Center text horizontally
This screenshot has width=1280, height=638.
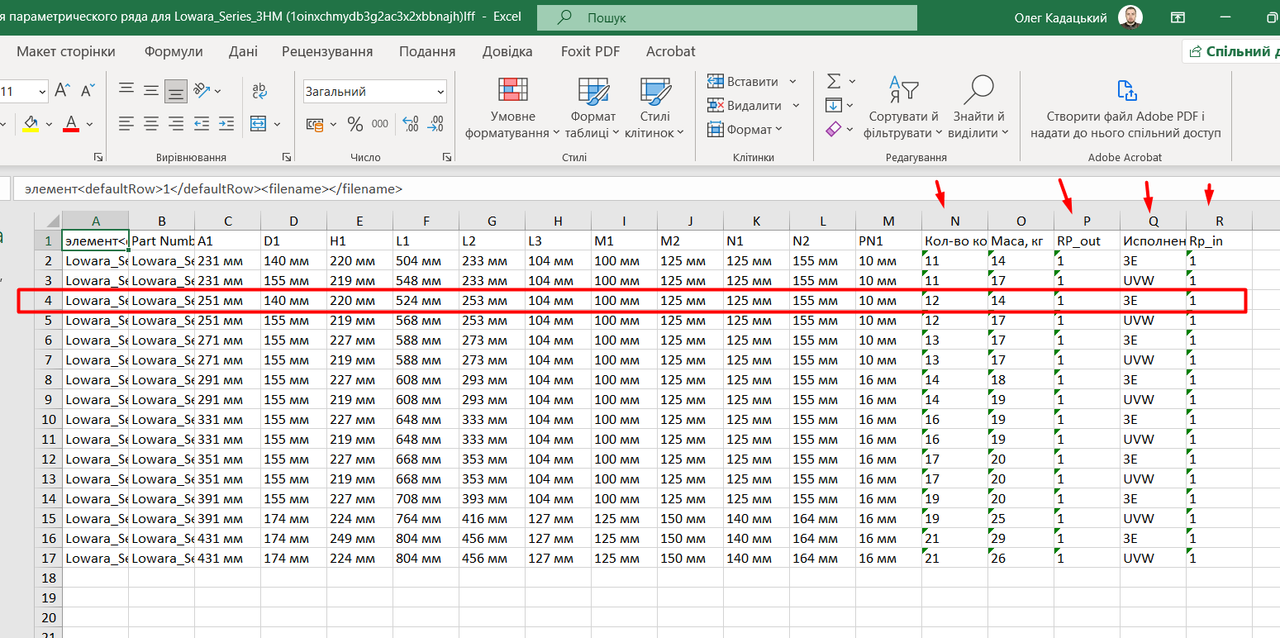pos(151,124)
